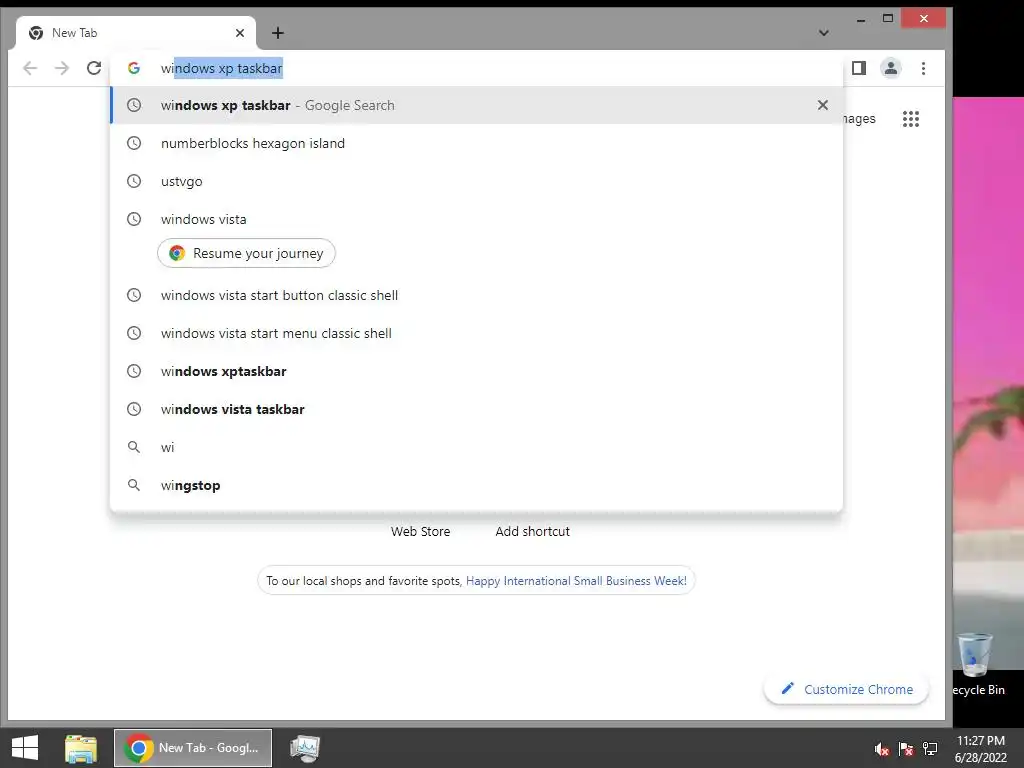This screenshot has width=1024, height=768.
Task: Open the monitor app in the taskbar
Action: tap(305, 748)
